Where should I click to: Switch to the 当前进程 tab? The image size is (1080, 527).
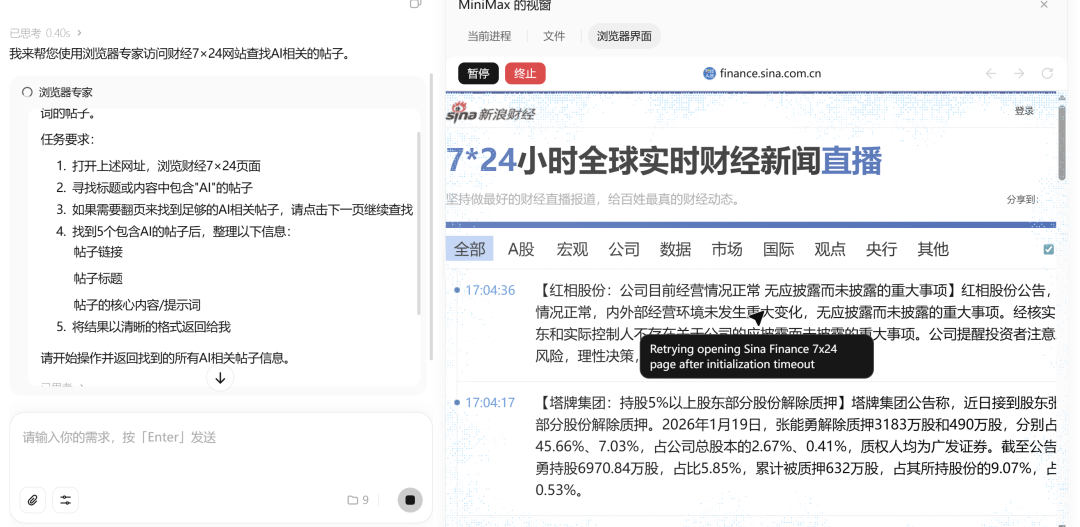click(489, 37)
